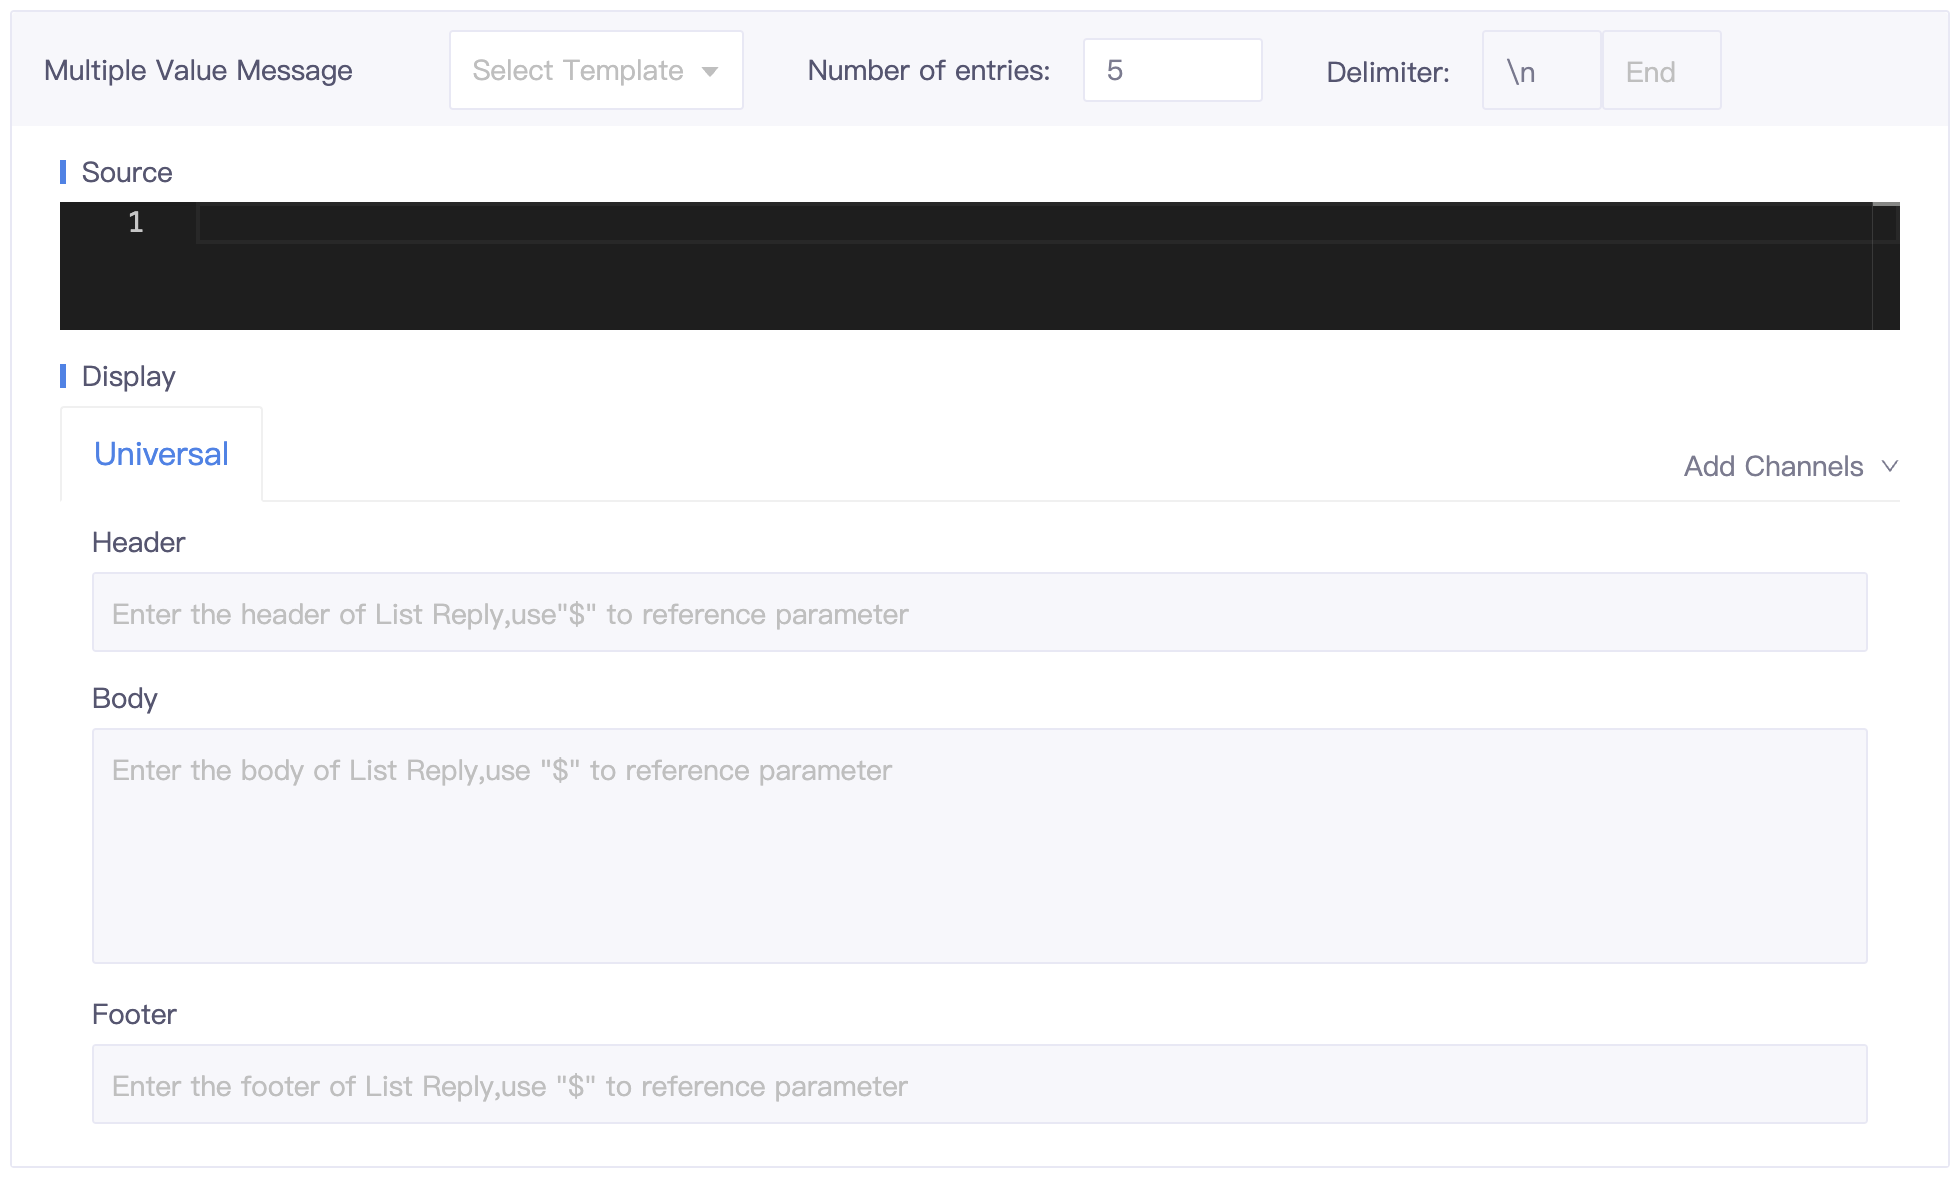Open the Add Channels menu
Image resolution: width=1960 pixels, height=1178 pixels.
pos(1773,467)
